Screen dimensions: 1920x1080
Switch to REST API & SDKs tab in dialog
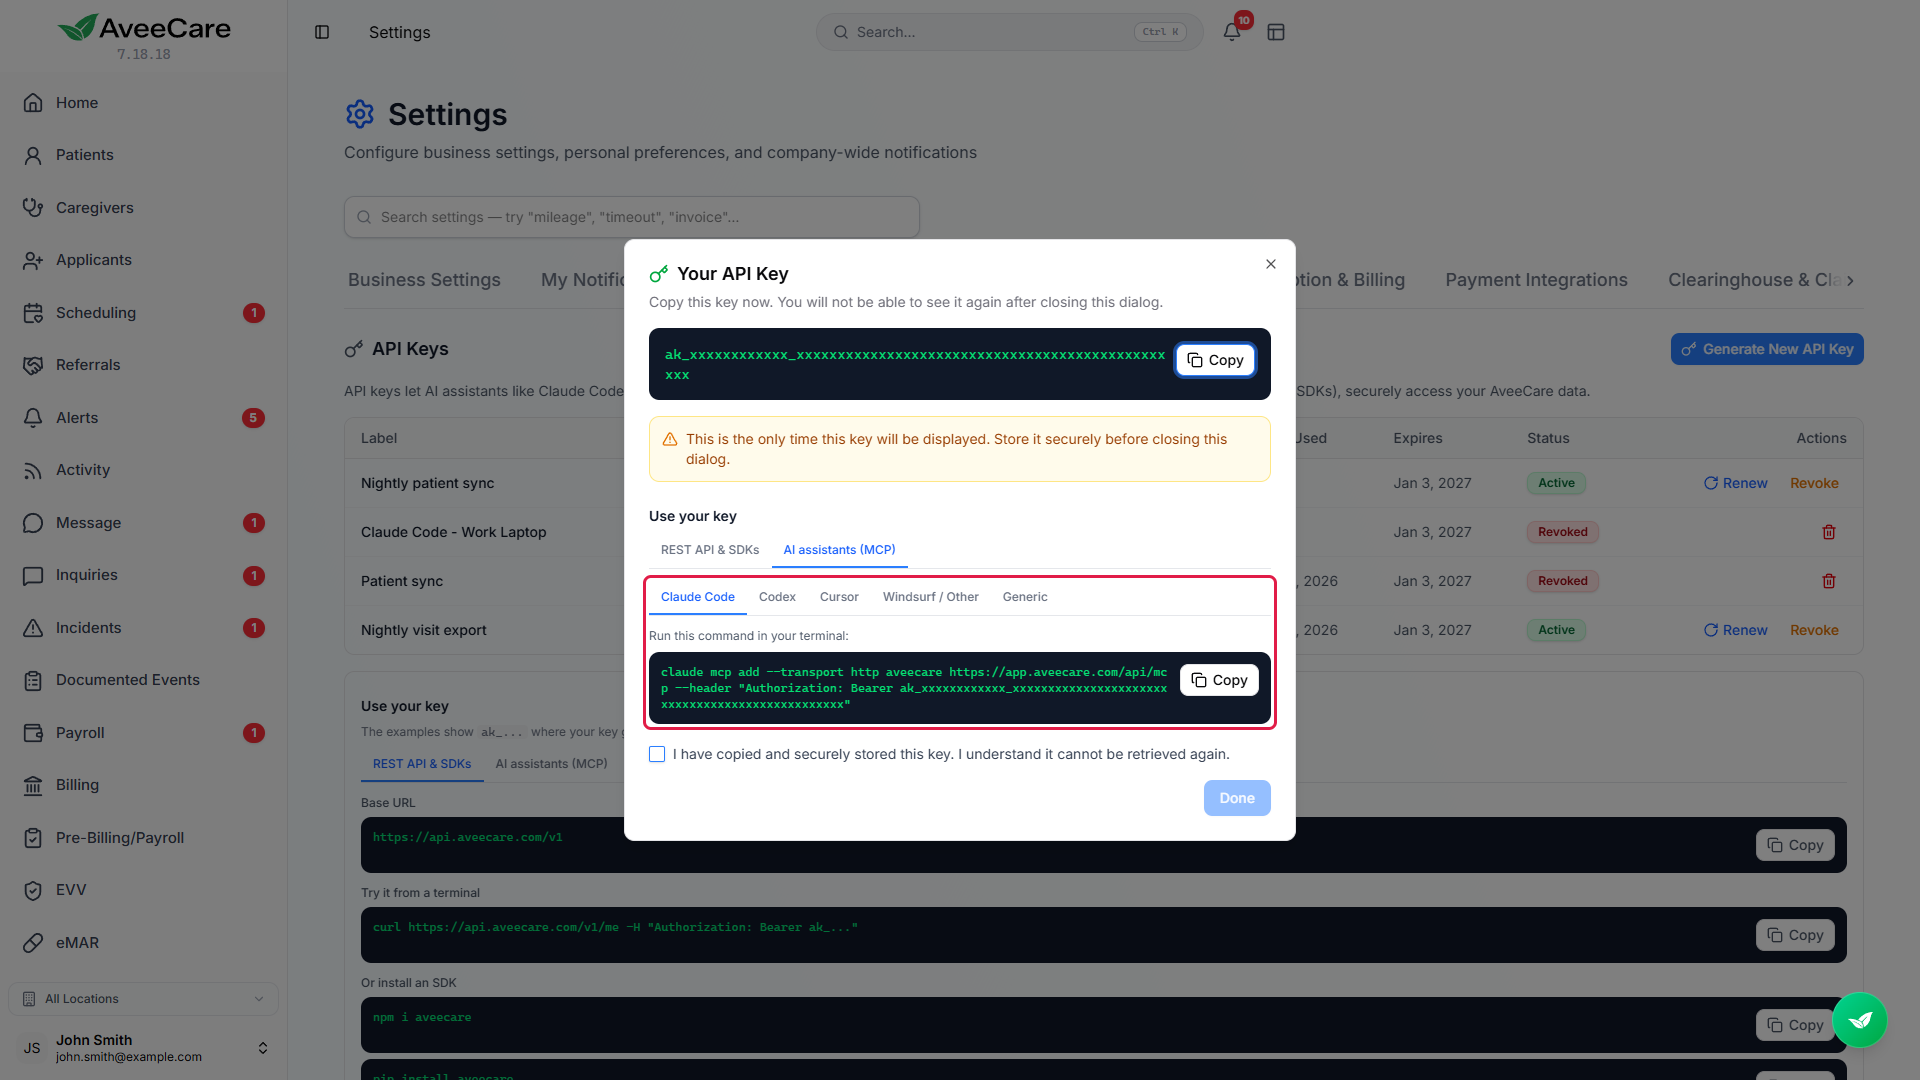[x=710, y=550]
